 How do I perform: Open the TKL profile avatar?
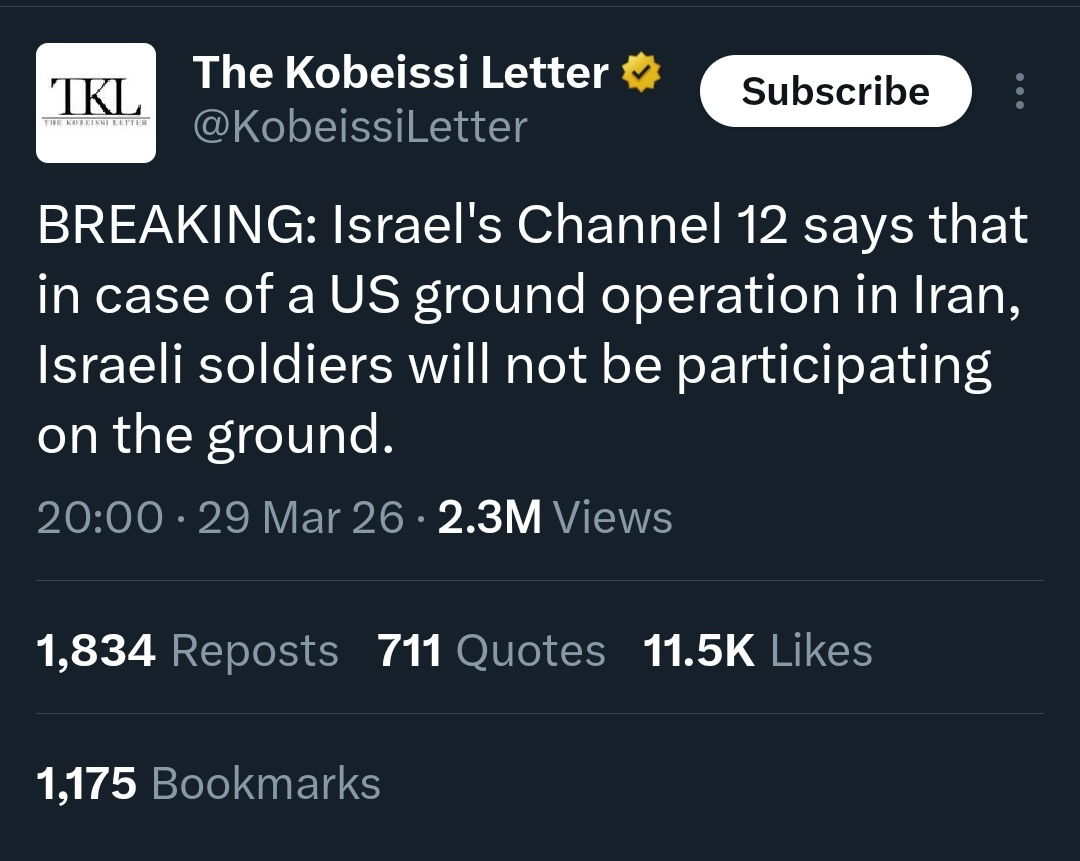point(96,103)
